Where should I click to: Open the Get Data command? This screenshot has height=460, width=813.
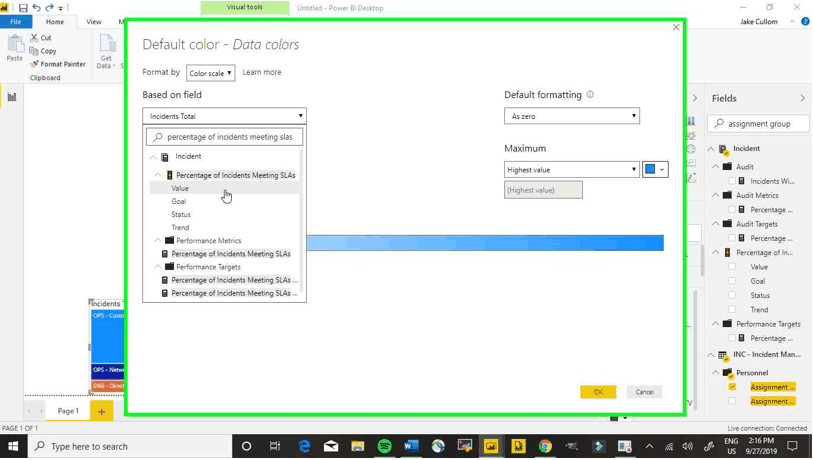[106, 51]
